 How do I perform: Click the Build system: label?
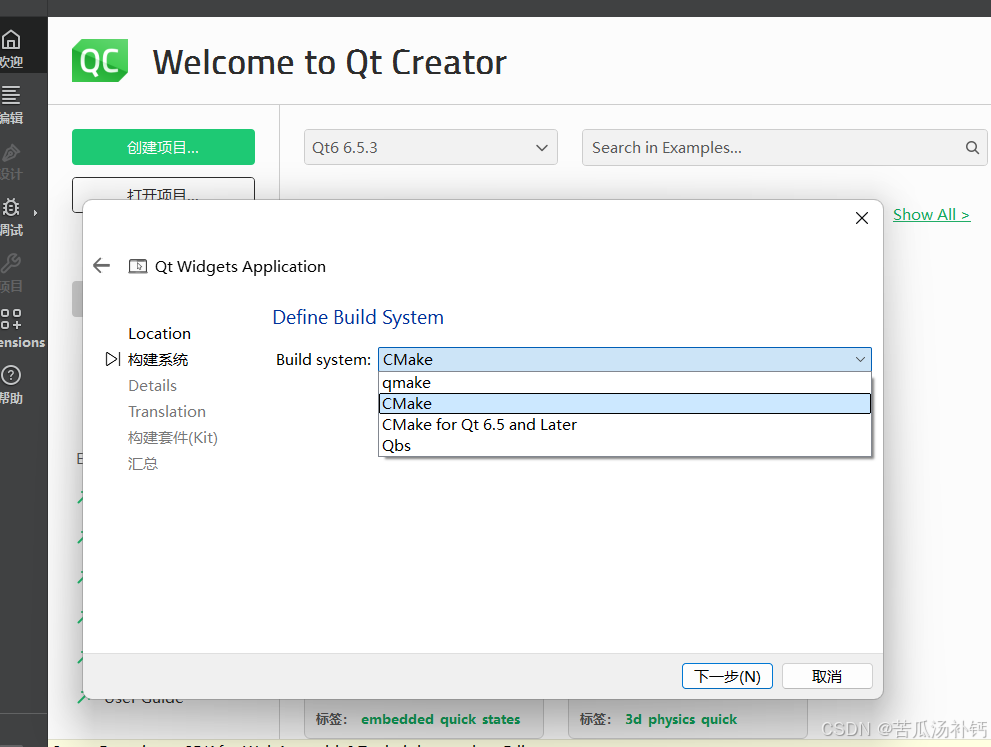pos(324,360)
